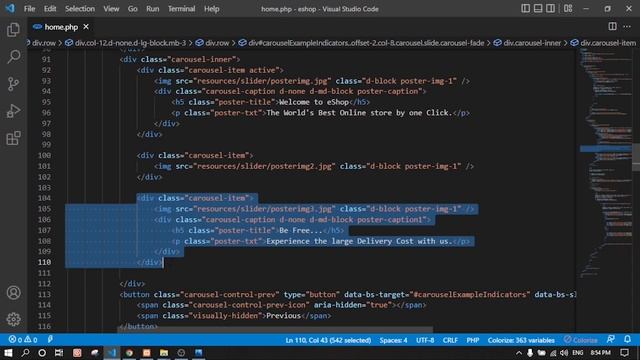Click the tool icon beside warnings count
Screen dimensions: 640x360
[x=50, y=339]
